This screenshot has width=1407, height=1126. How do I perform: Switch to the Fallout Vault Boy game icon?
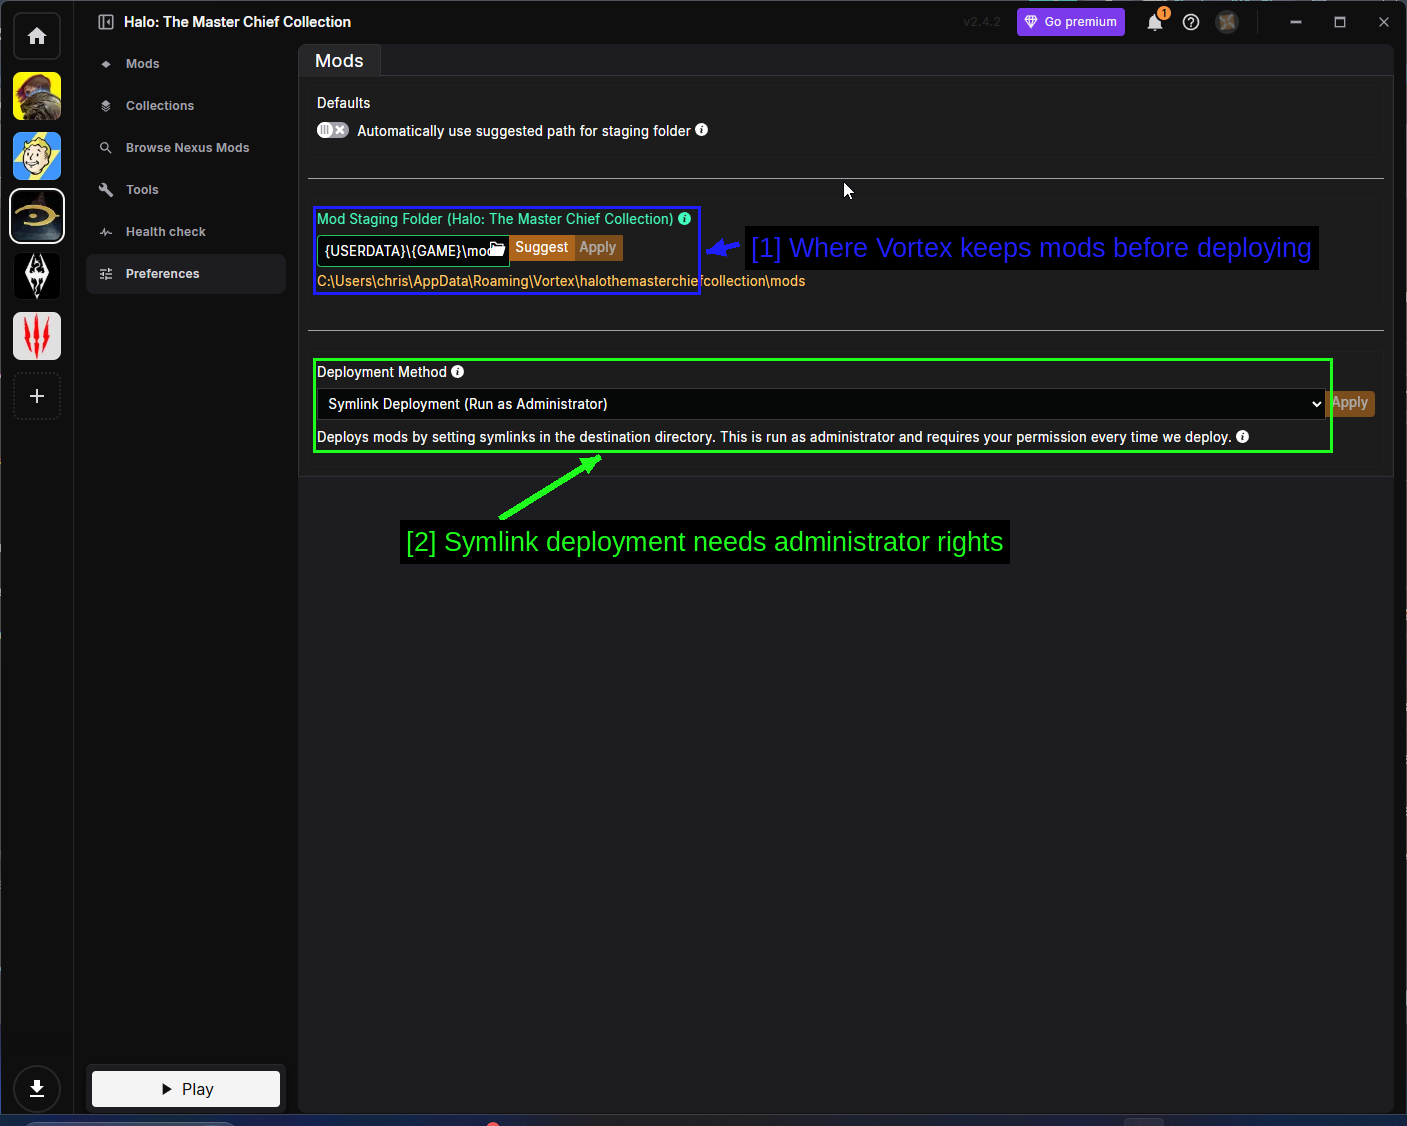37,156
